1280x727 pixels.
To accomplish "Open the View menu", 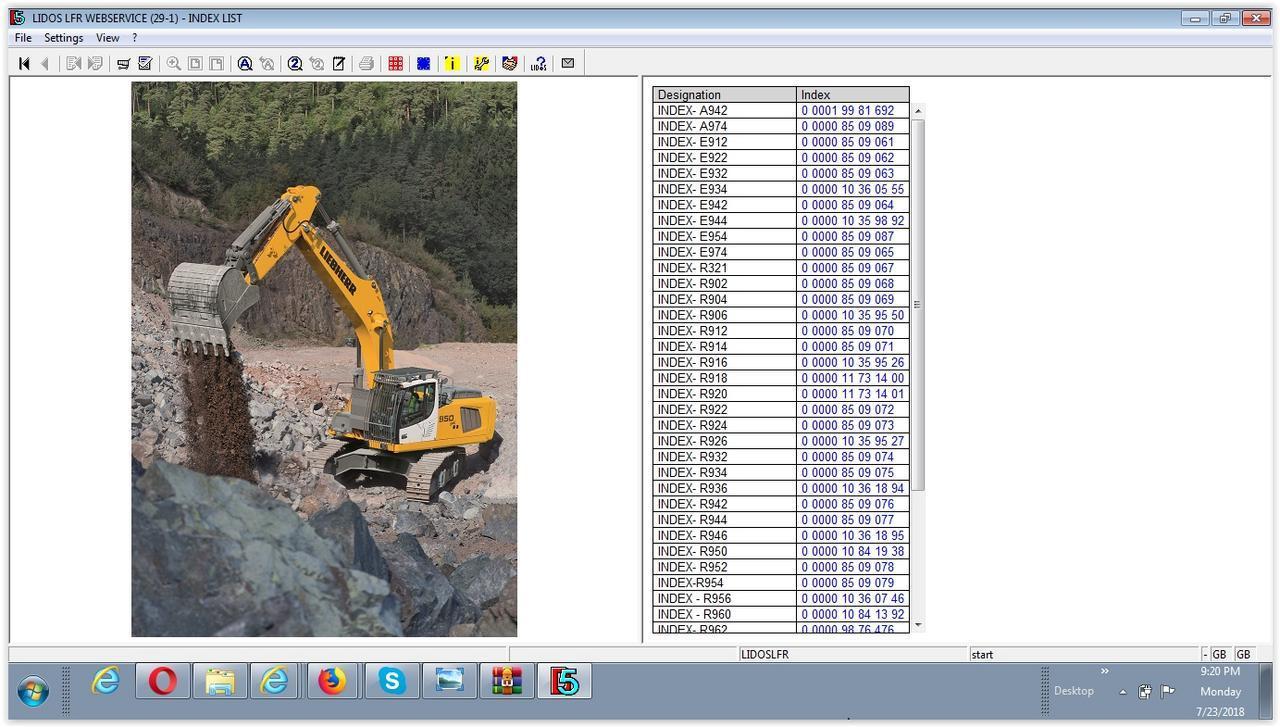I will 107,38.
